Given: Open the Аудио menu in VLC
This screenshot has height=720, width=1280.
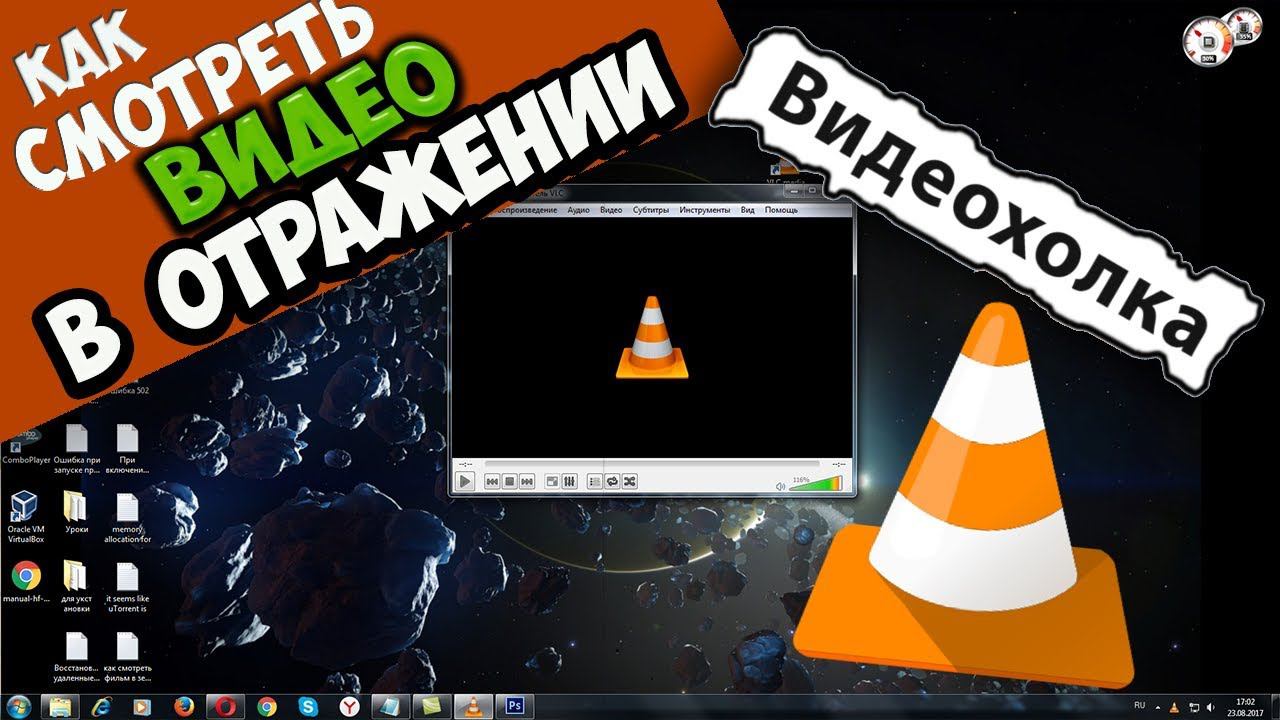Looking at the screenshot, I should tap(578, 210).
